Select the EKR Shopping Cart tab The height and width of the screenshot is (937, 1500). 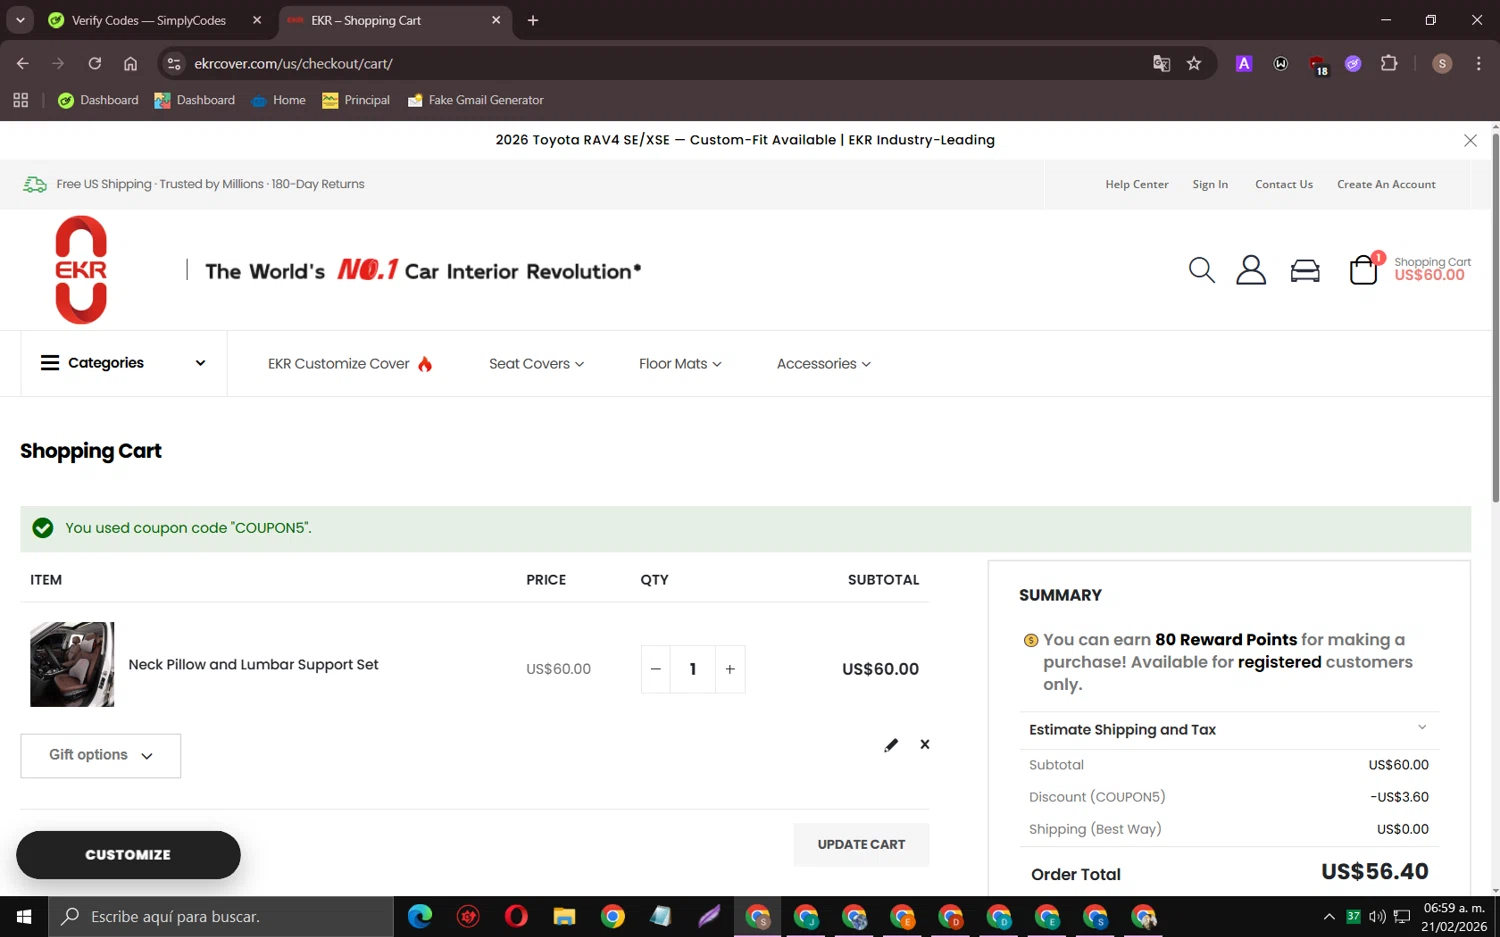click(x=395, y=20)
